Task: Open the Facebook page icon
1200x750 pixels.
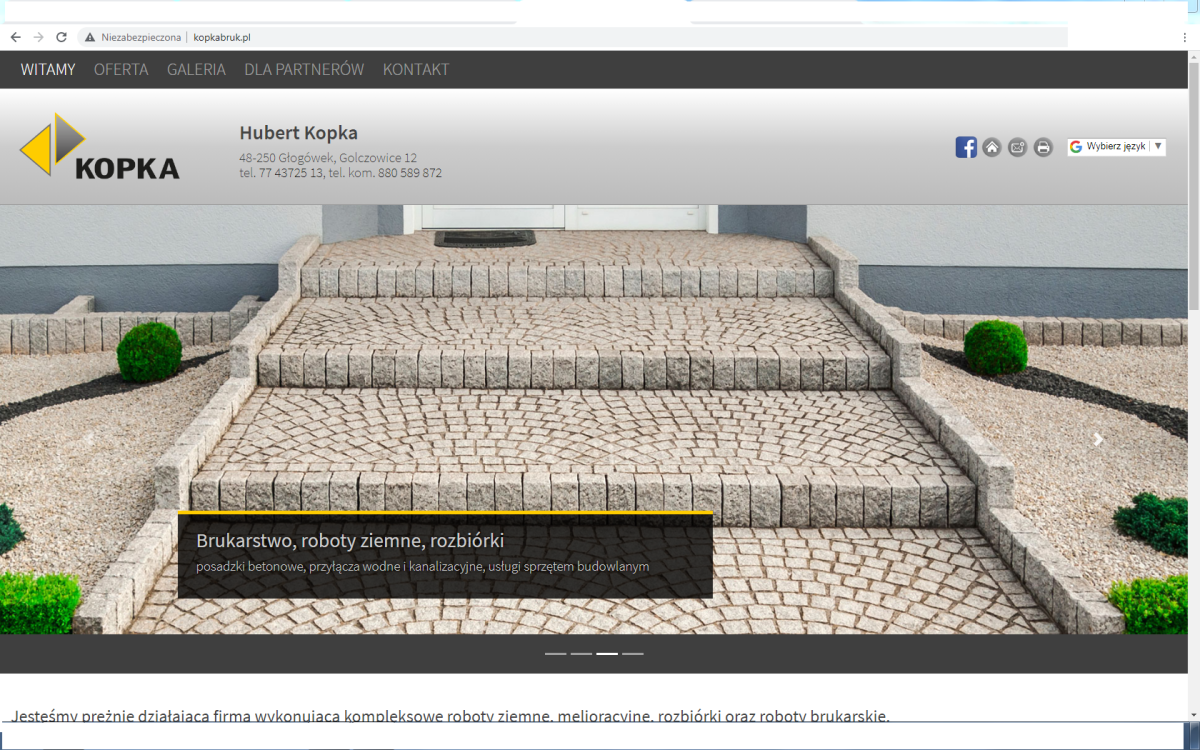Action: (x=966, y=147)
